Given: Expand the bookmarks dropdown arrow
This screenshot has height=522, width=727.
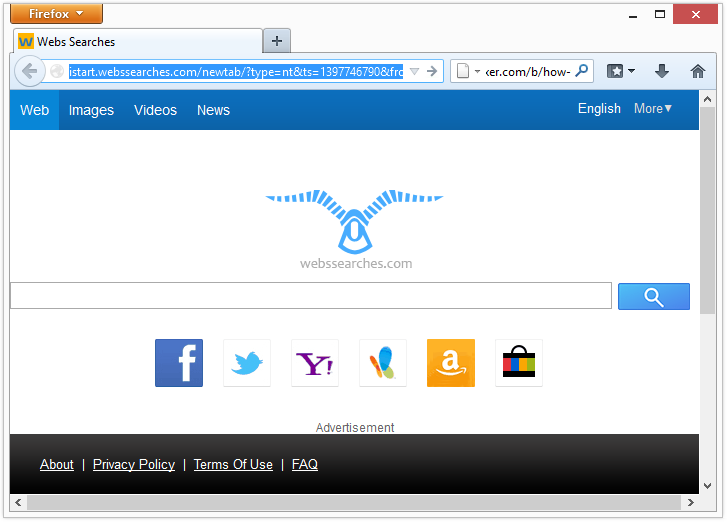Looking at the screenshot, I should click(631, 71).
